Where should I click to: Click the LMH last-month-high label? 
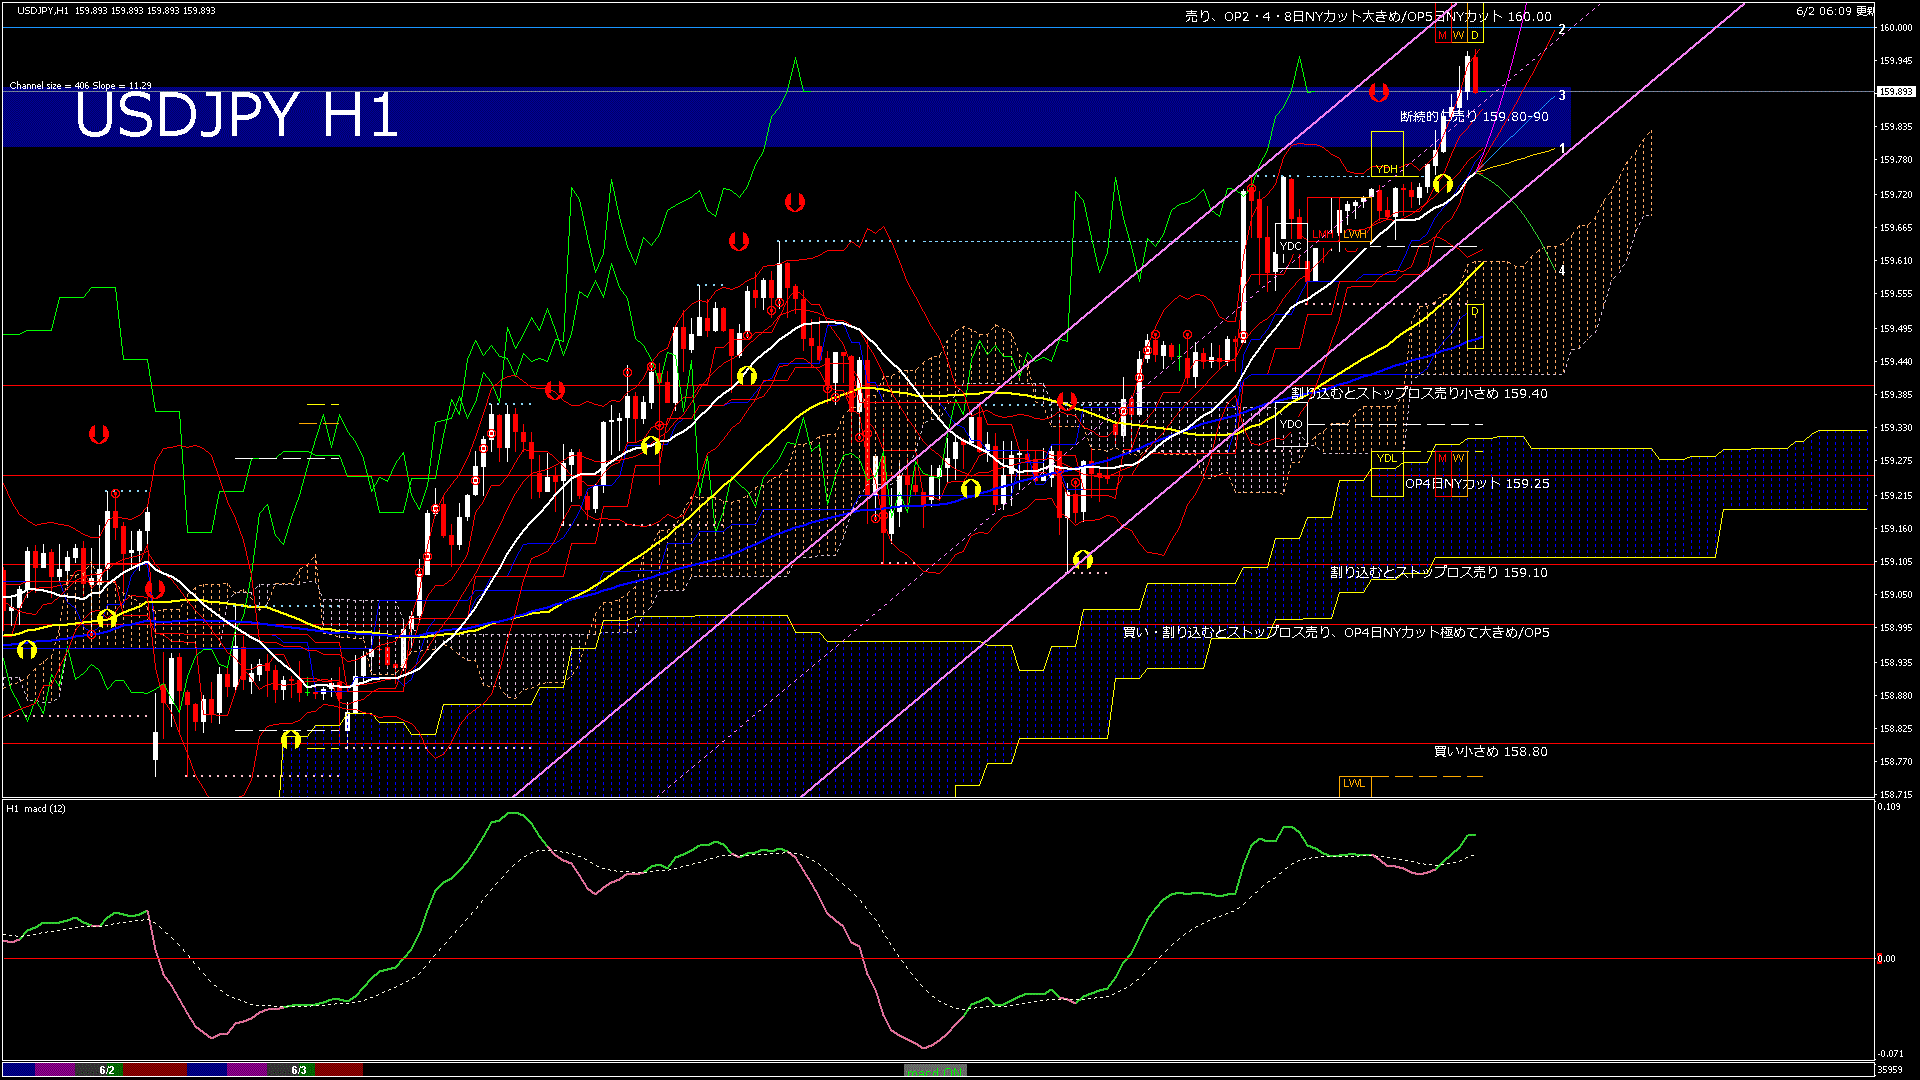tap(1321, 234)
